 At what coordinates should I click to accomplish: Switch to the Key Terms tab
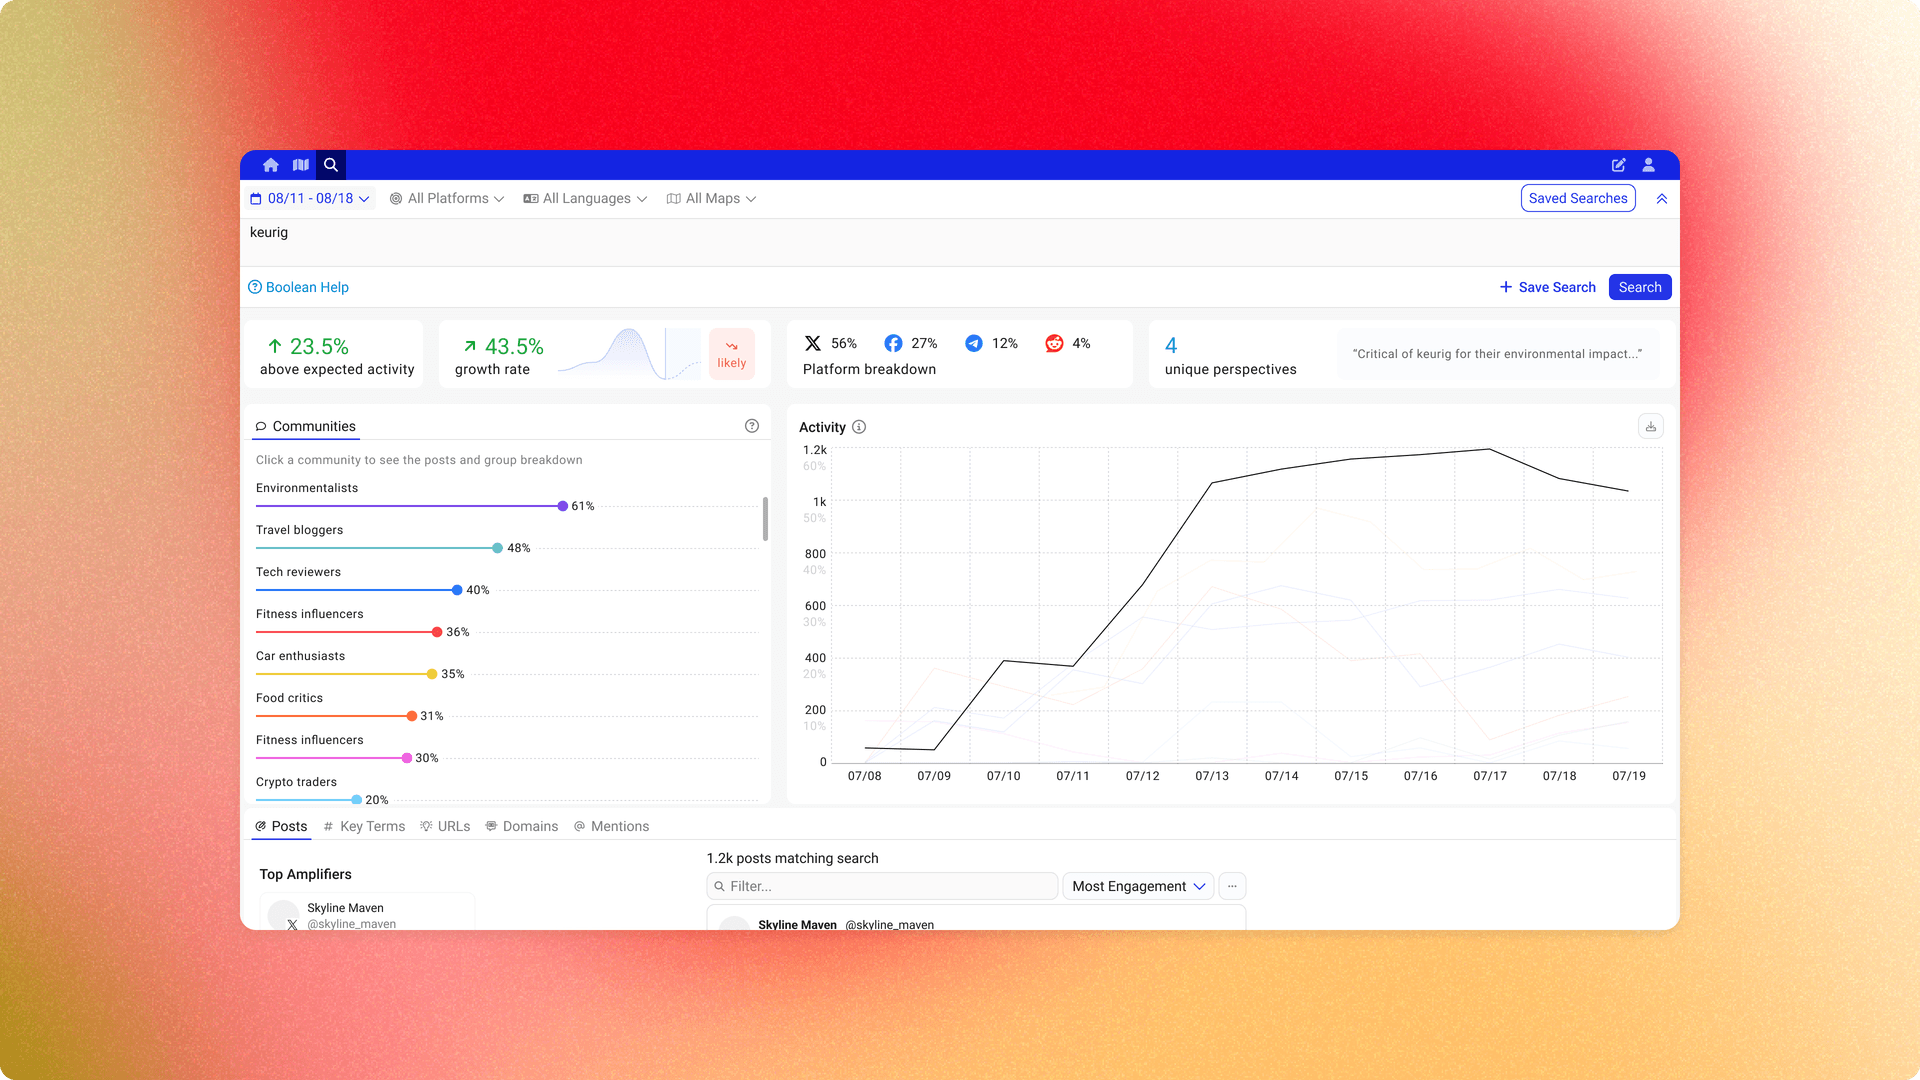(364, 826)
